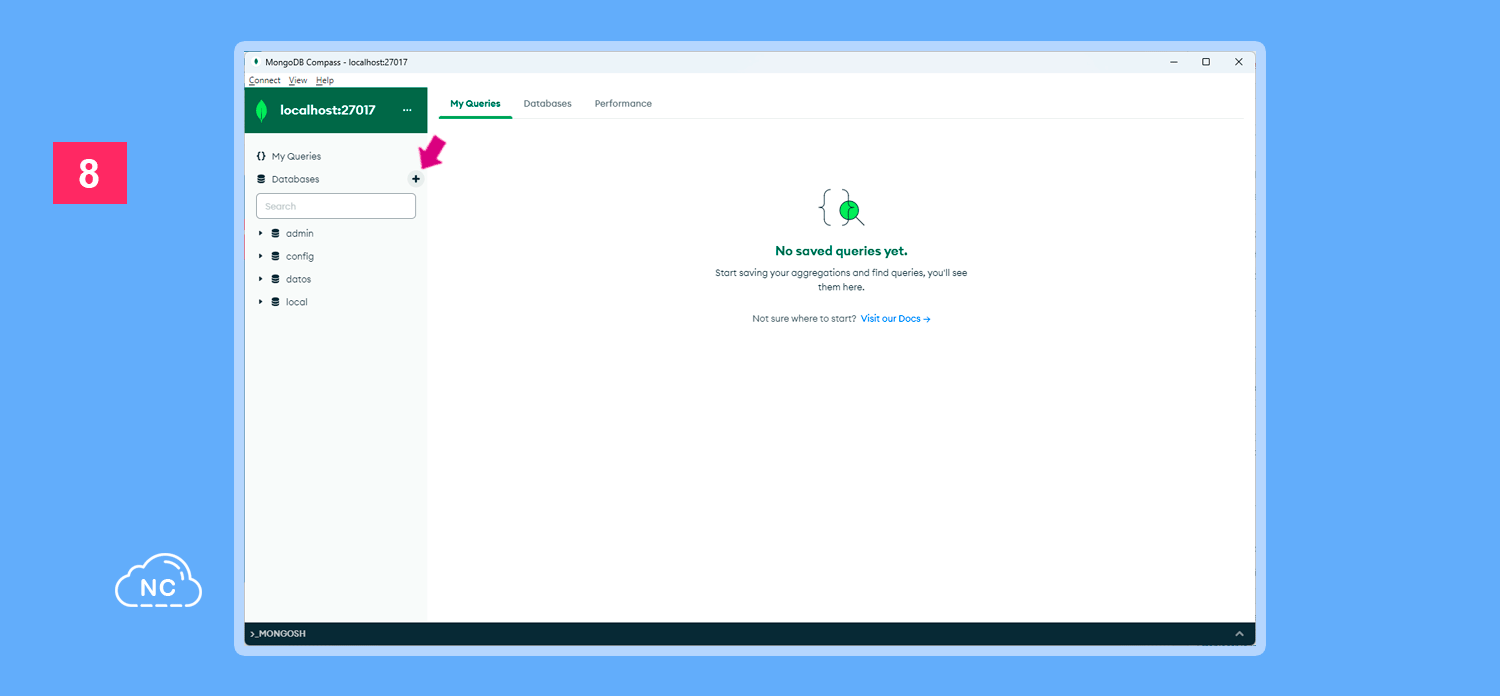Click the MongoDB leaf logo in sidebar
1500x696 pixels.
click(262, 110)
